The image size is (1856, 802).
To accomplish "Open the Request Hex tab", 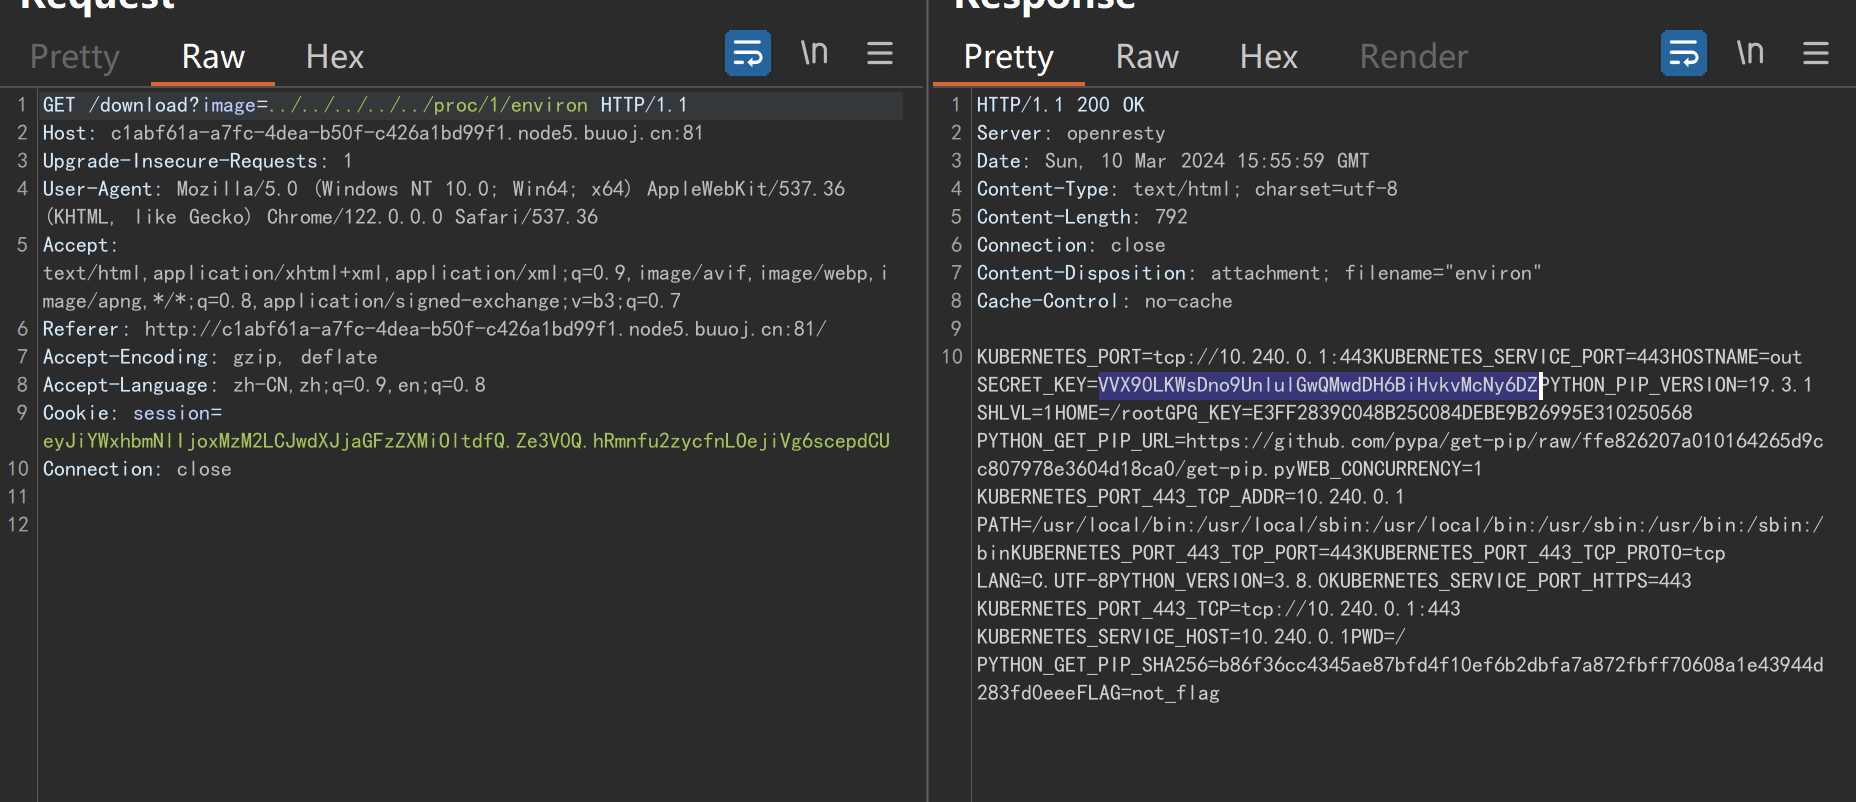I will tap(335, 57).
